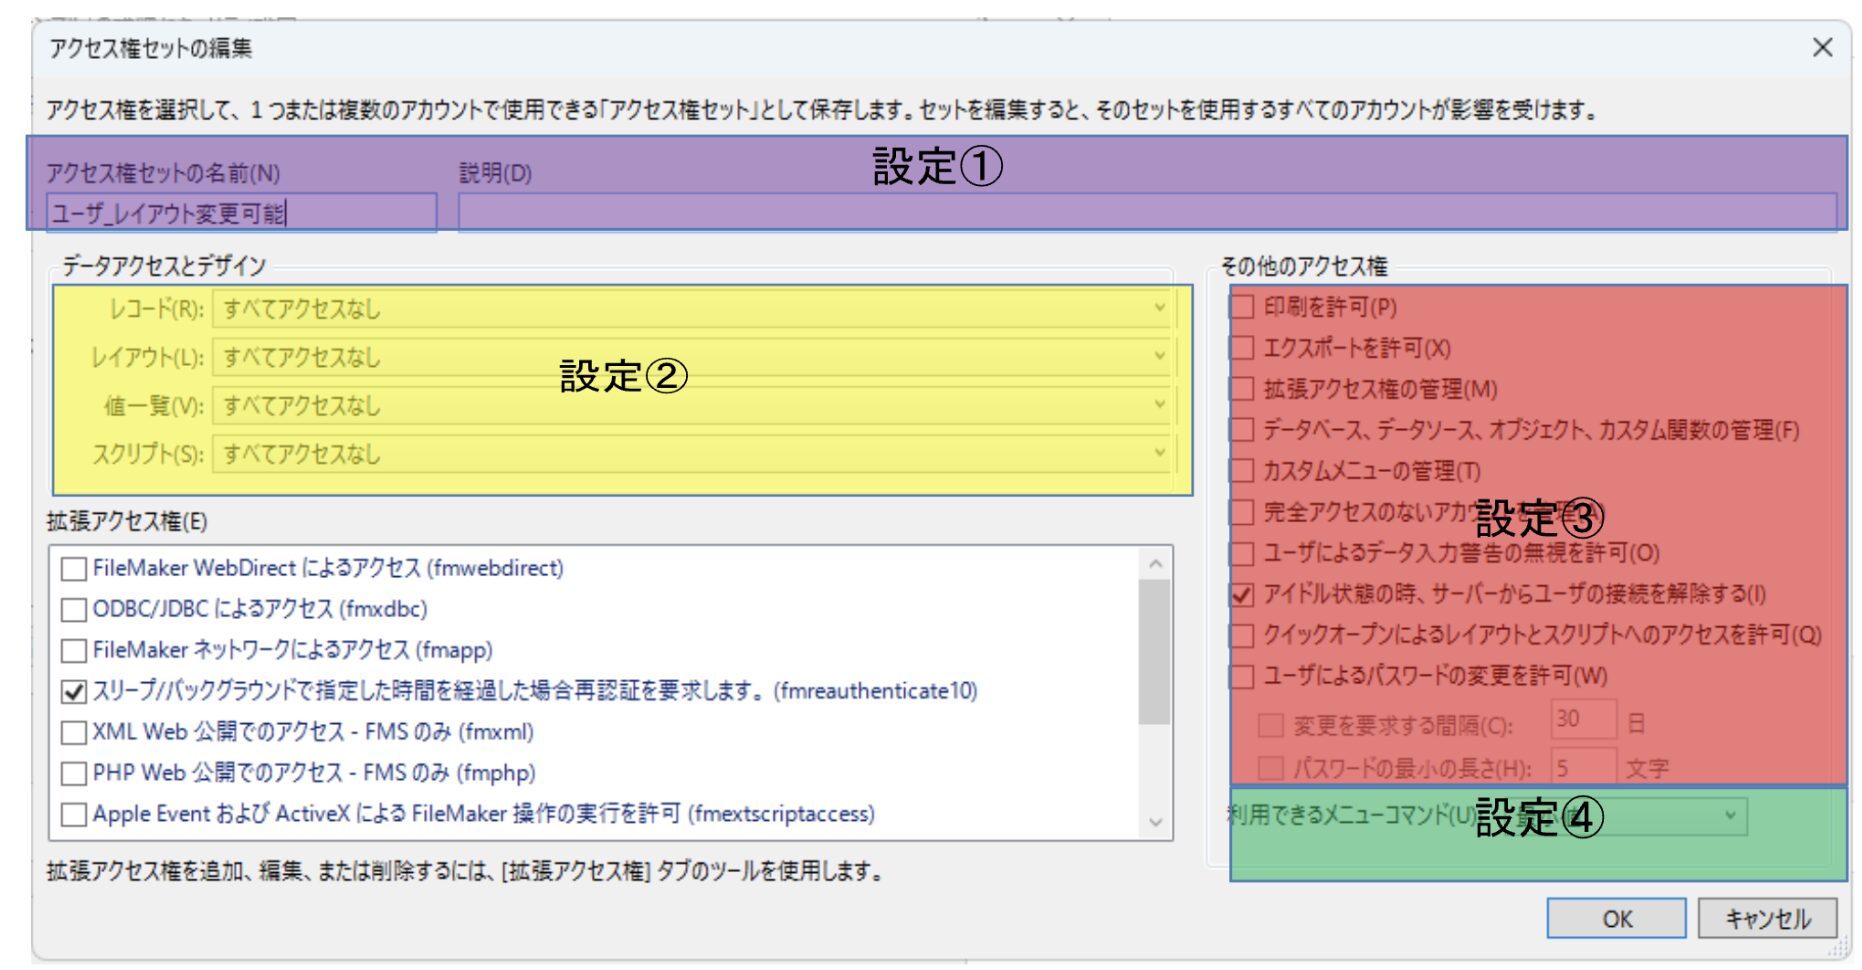Click the アクセス権セットの名前 input field

240,213
